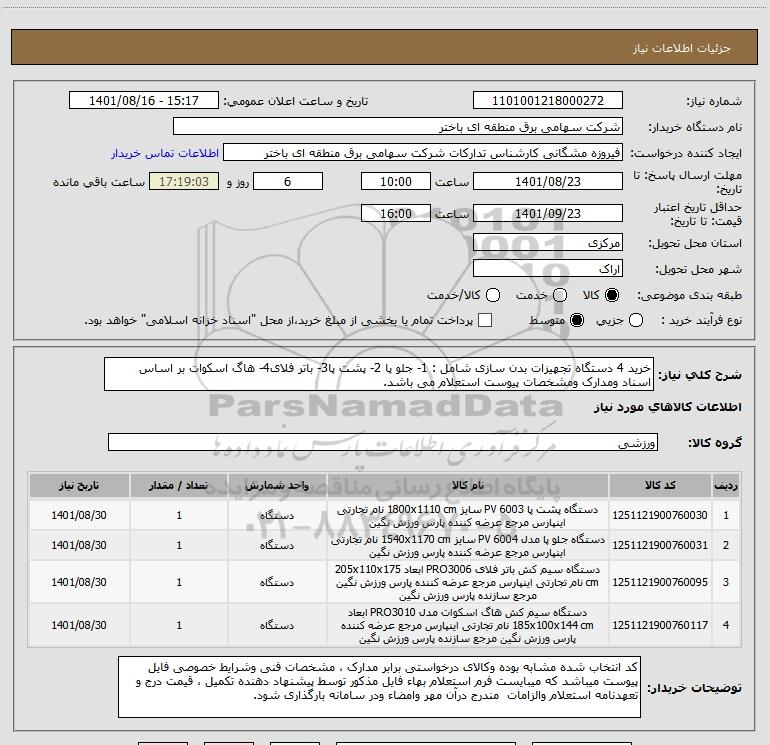Viewport: 770px width, 745px height.
Task: Select the کالا/خدمت radio button
Action: point(493,295)
